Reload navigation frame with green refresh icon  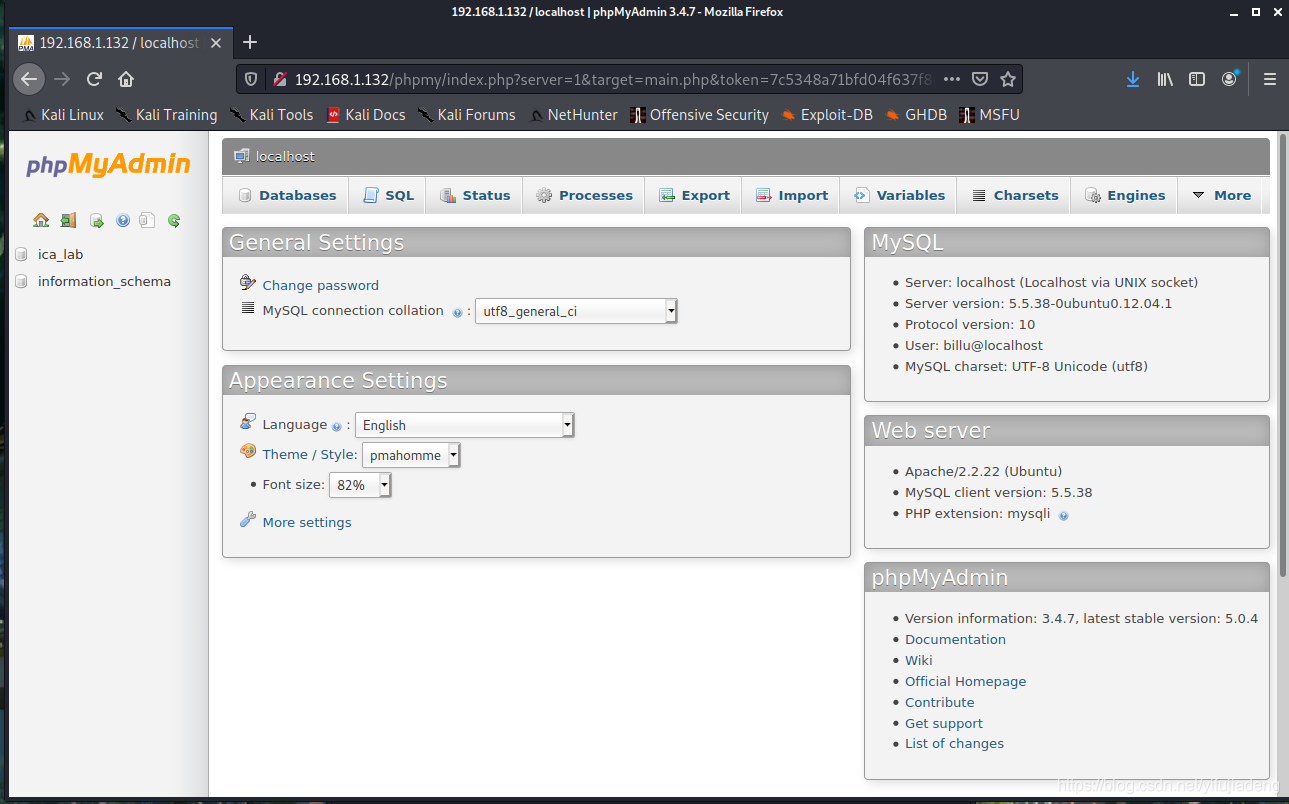click(x=174, y=220)
